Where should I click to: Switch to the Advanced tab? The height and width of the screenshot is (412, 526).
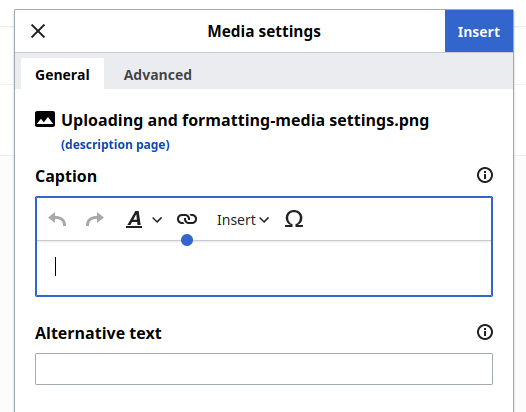pyautogui.click(x=158, y=74)
